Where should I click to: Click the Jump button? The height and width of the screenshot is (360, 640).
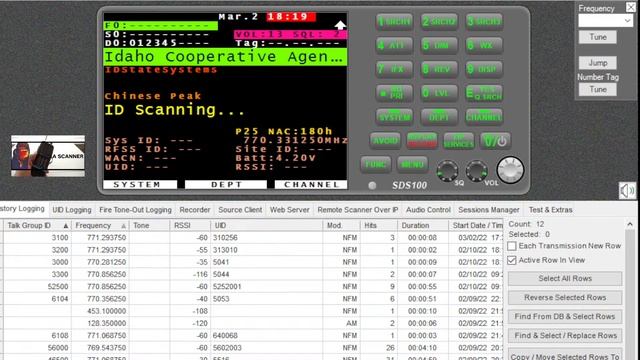click(x=598, y=63)
